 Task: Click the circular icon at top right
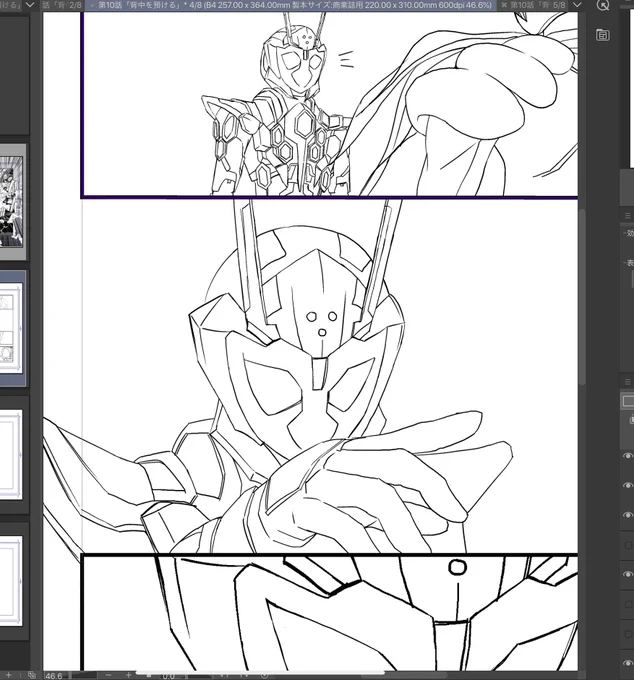pyautogui.click(x=603, y=5)
